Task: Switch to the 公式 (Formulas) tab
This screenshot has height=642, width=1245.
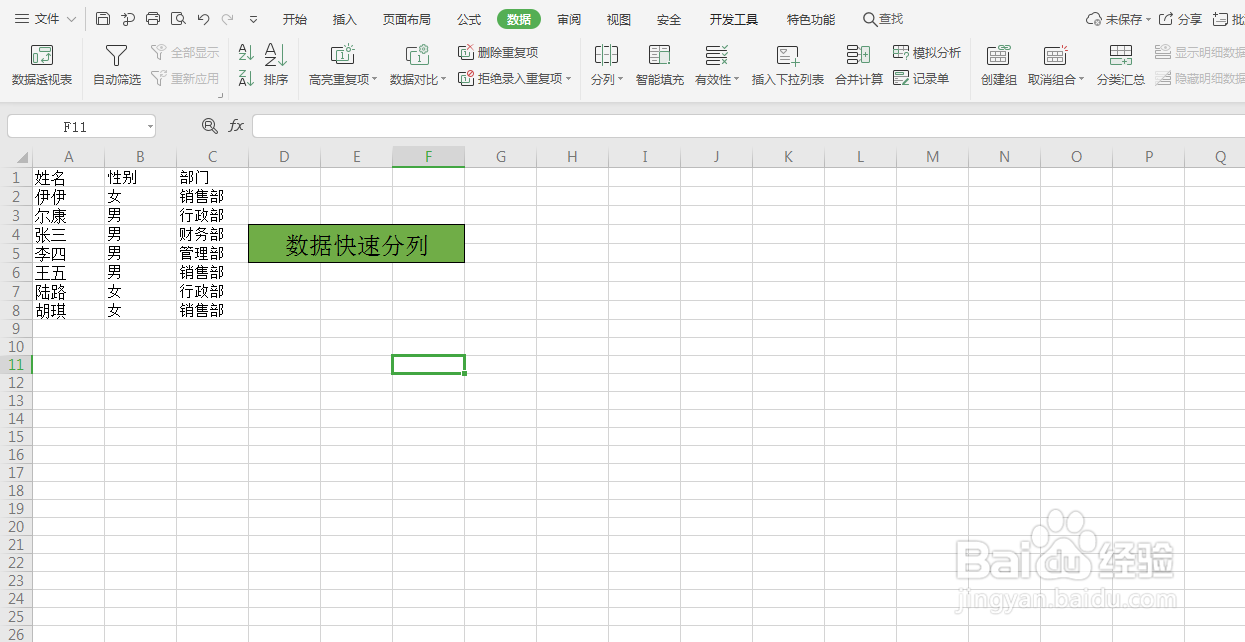Action: (x=469, y=19)
